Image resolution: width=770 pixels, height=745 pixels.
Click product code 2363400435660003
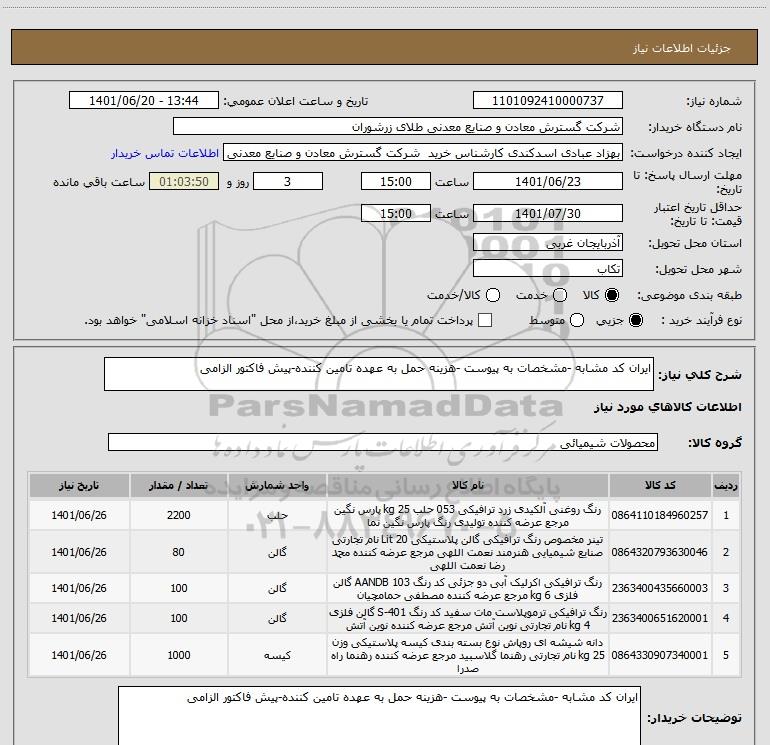point(660,588)
